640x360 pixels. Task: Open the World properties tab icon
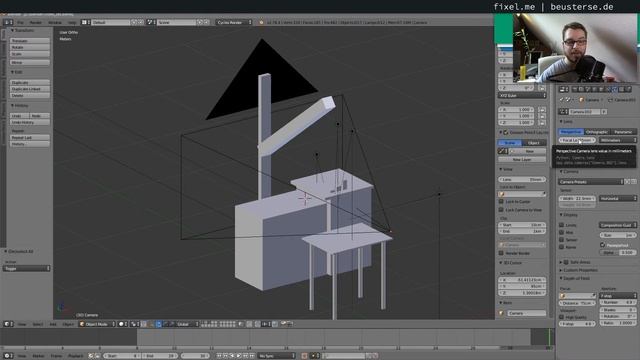tap(595, 89)
